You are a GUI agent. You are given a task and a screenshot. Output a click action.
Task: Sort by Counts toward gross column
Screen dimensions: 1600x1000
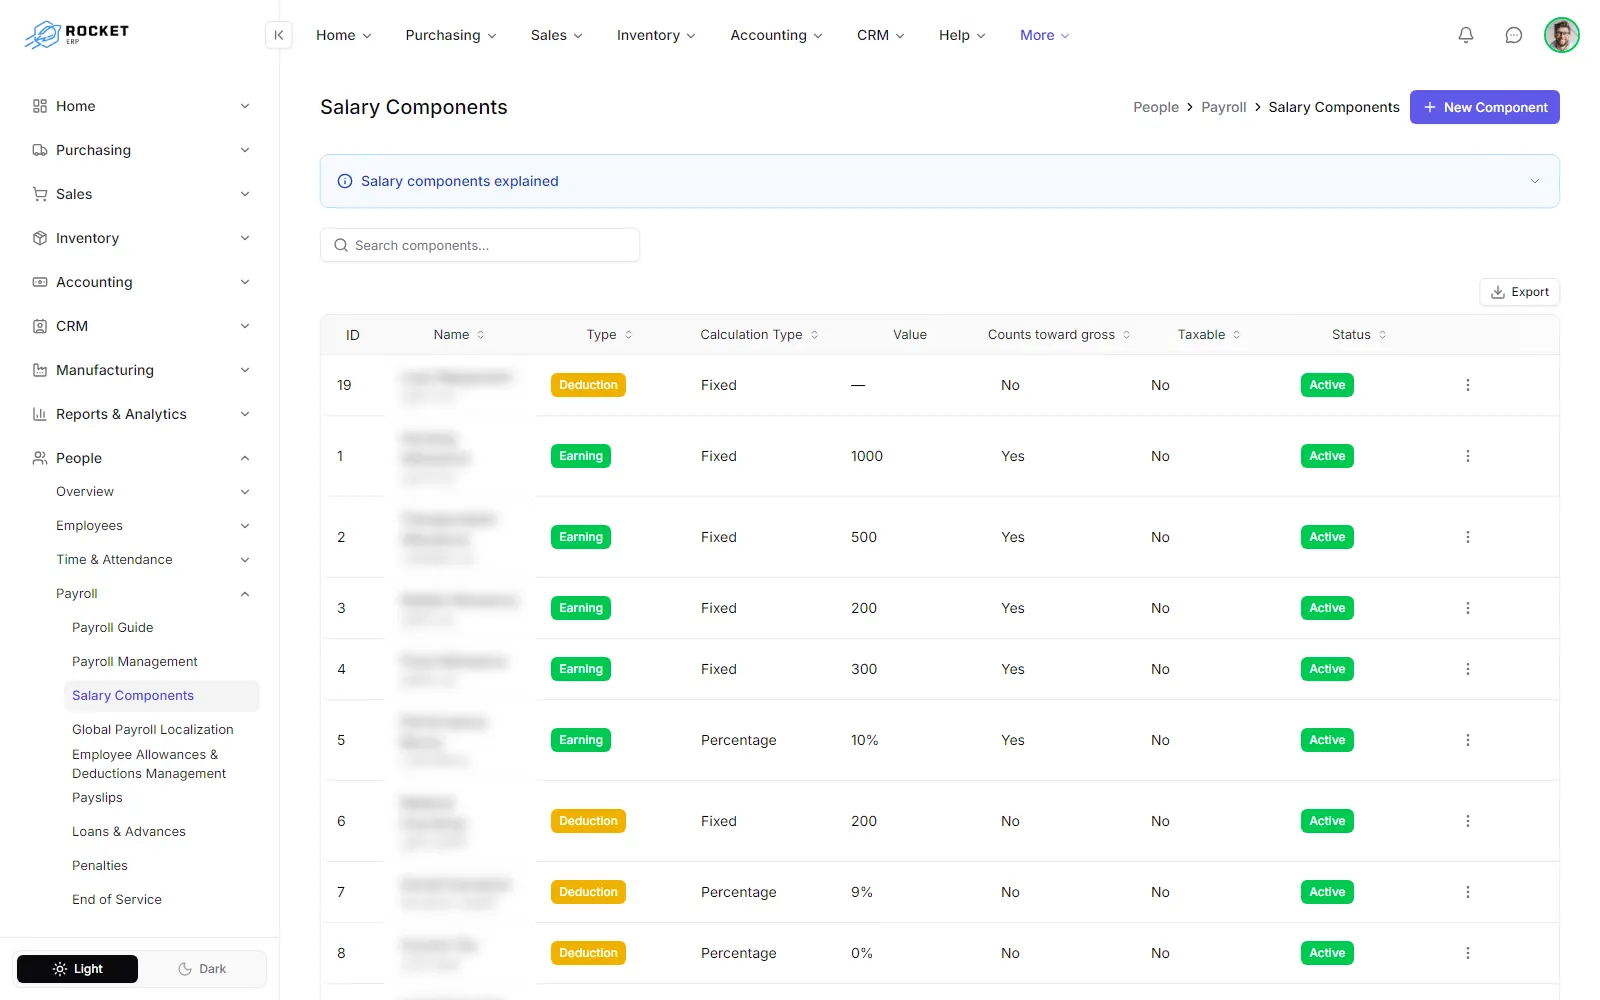(1059, 335)
